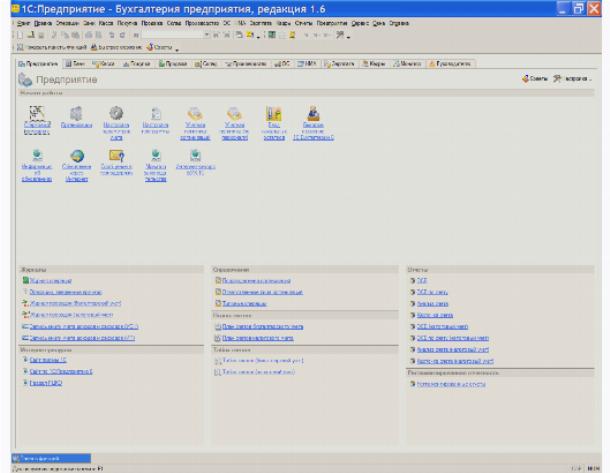Switch to the Продажа tab
The image size is (610, 473).
pyautogui.click(x=173, y=64)
